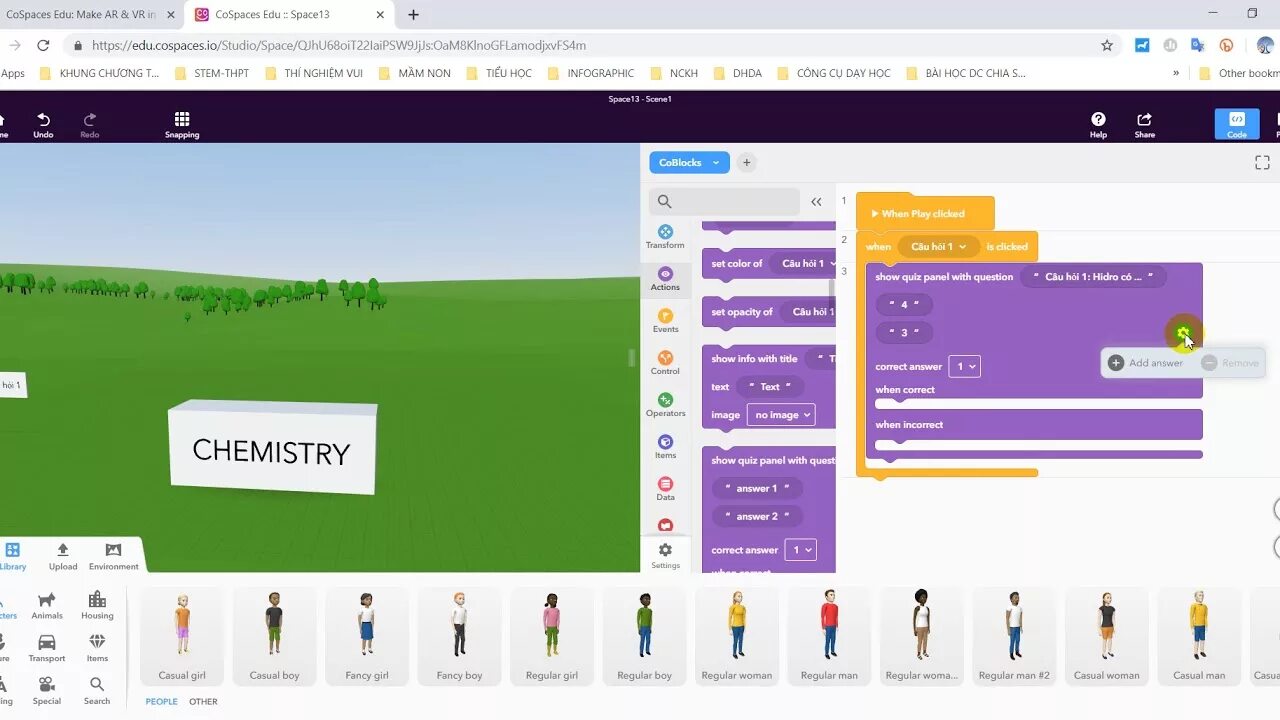Select the Events block category
The image size is (1280, 720).
[x=665, y=321]
